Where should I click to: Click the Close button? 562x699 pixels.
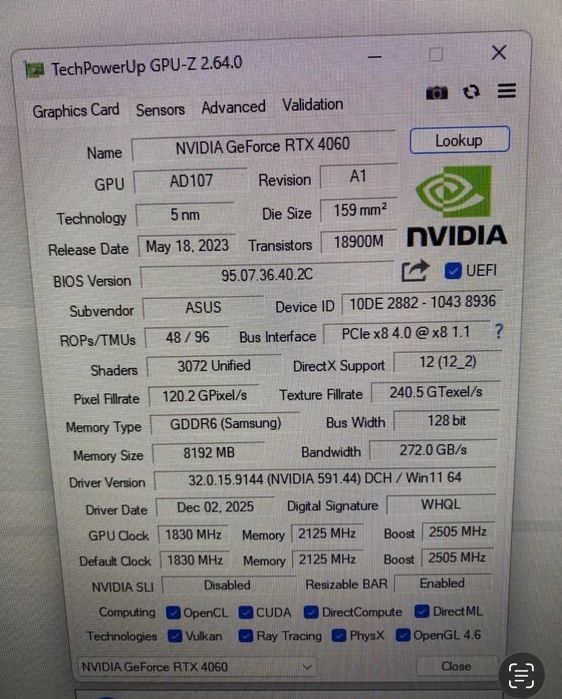[456, 666]
